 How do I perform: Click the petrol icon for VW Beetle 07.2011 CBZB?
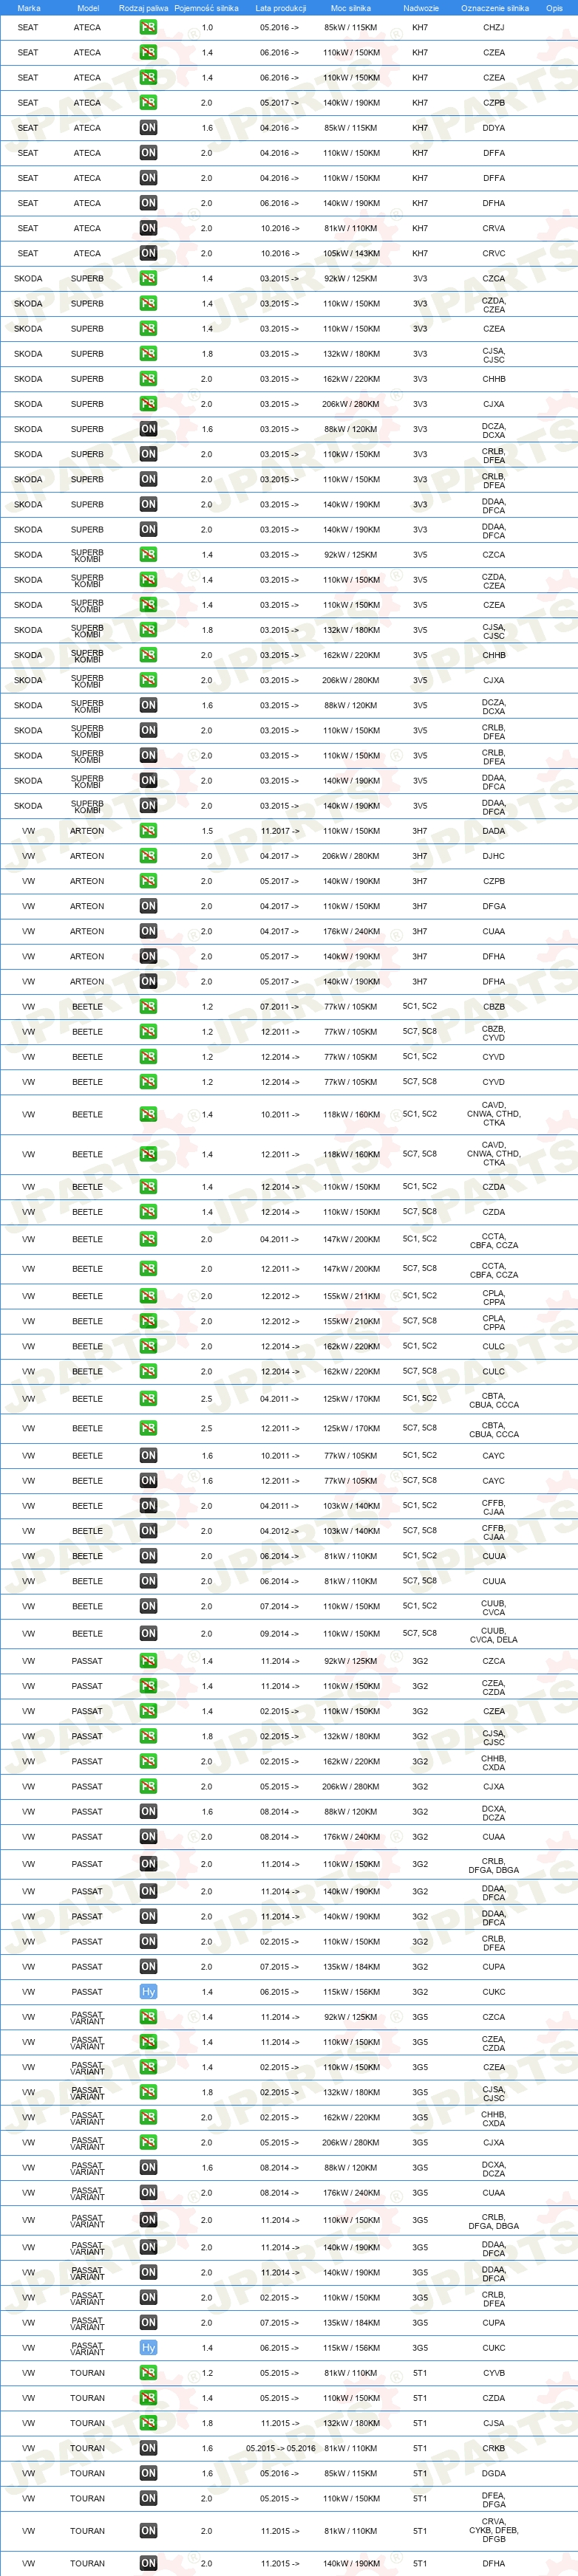148,1006
